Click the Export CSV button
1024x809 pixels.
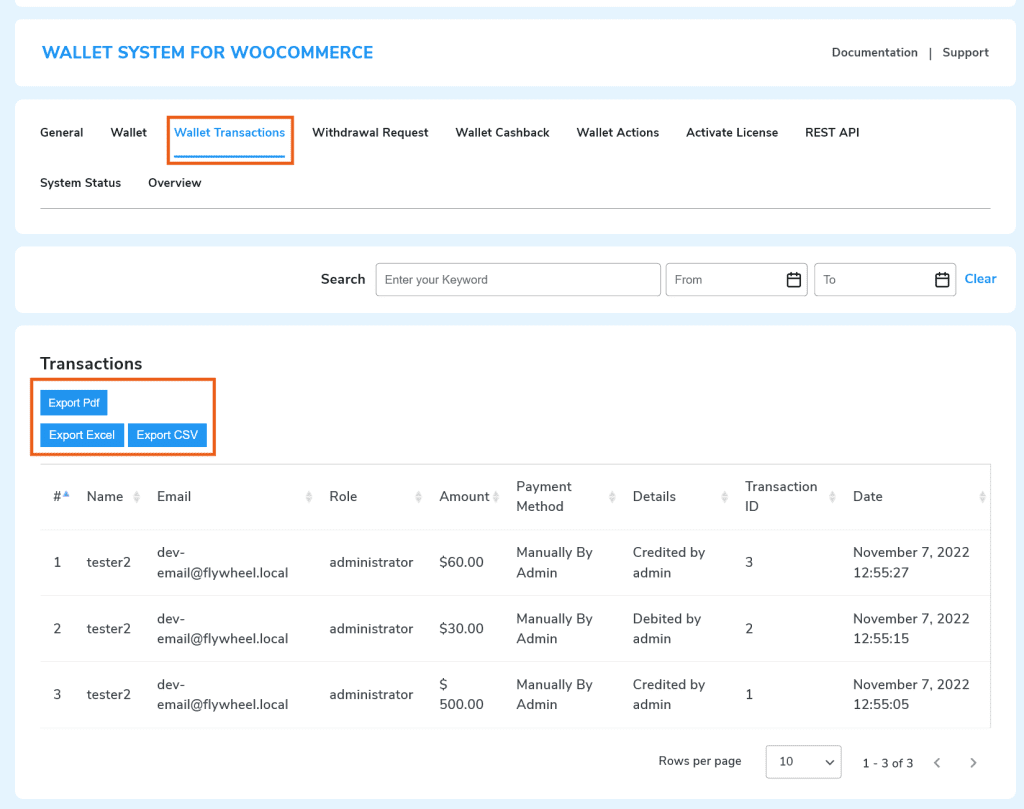coord(167,435)
